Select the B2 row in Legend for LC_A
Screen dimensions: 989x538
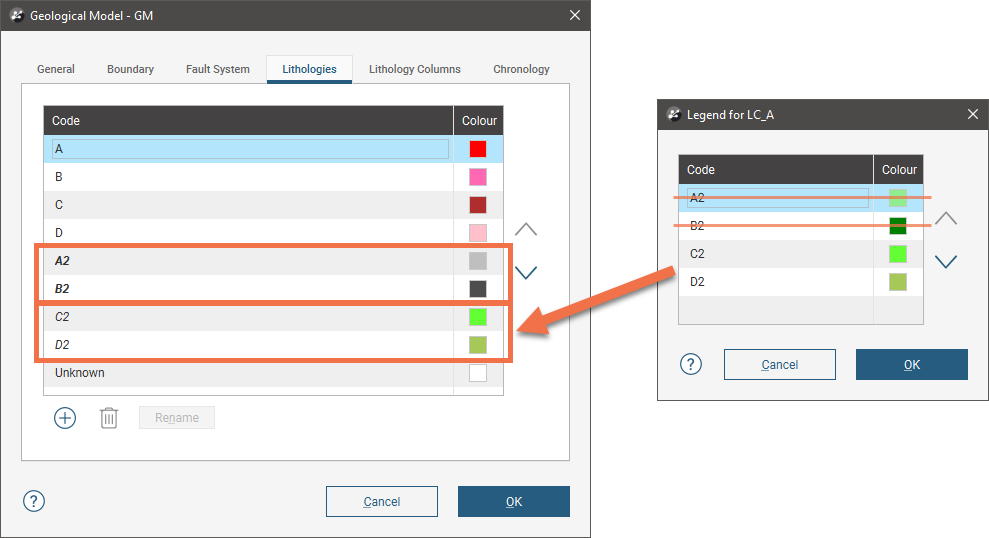pyautogui.click(x=801, y=226)
